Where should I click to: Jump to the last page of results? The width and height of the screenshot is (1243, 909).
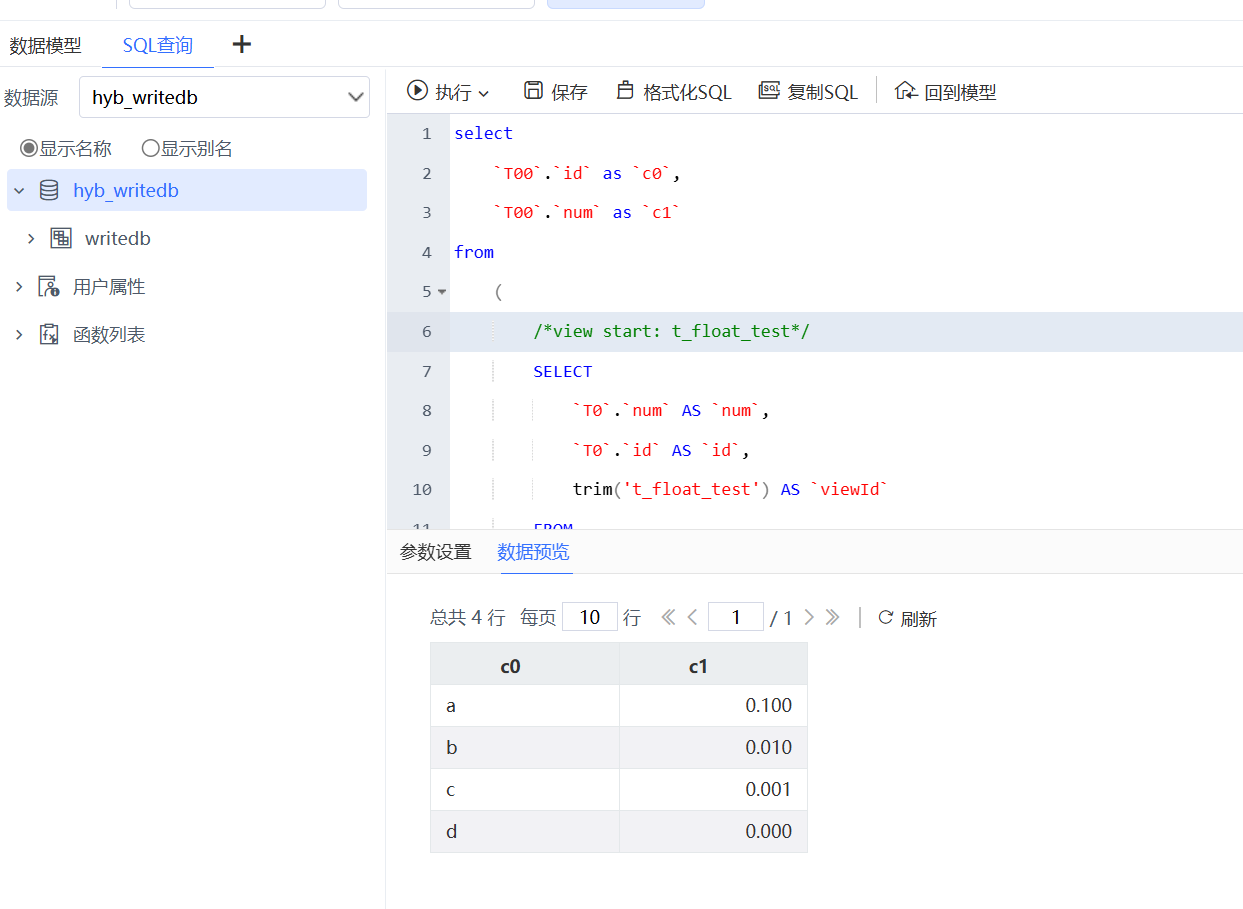click(x=832, y=617)
